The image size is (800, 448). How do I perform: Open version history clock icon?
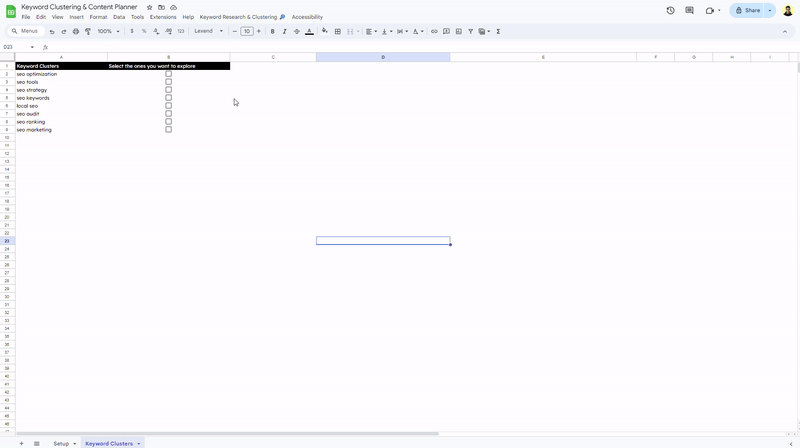click(670, 10)
